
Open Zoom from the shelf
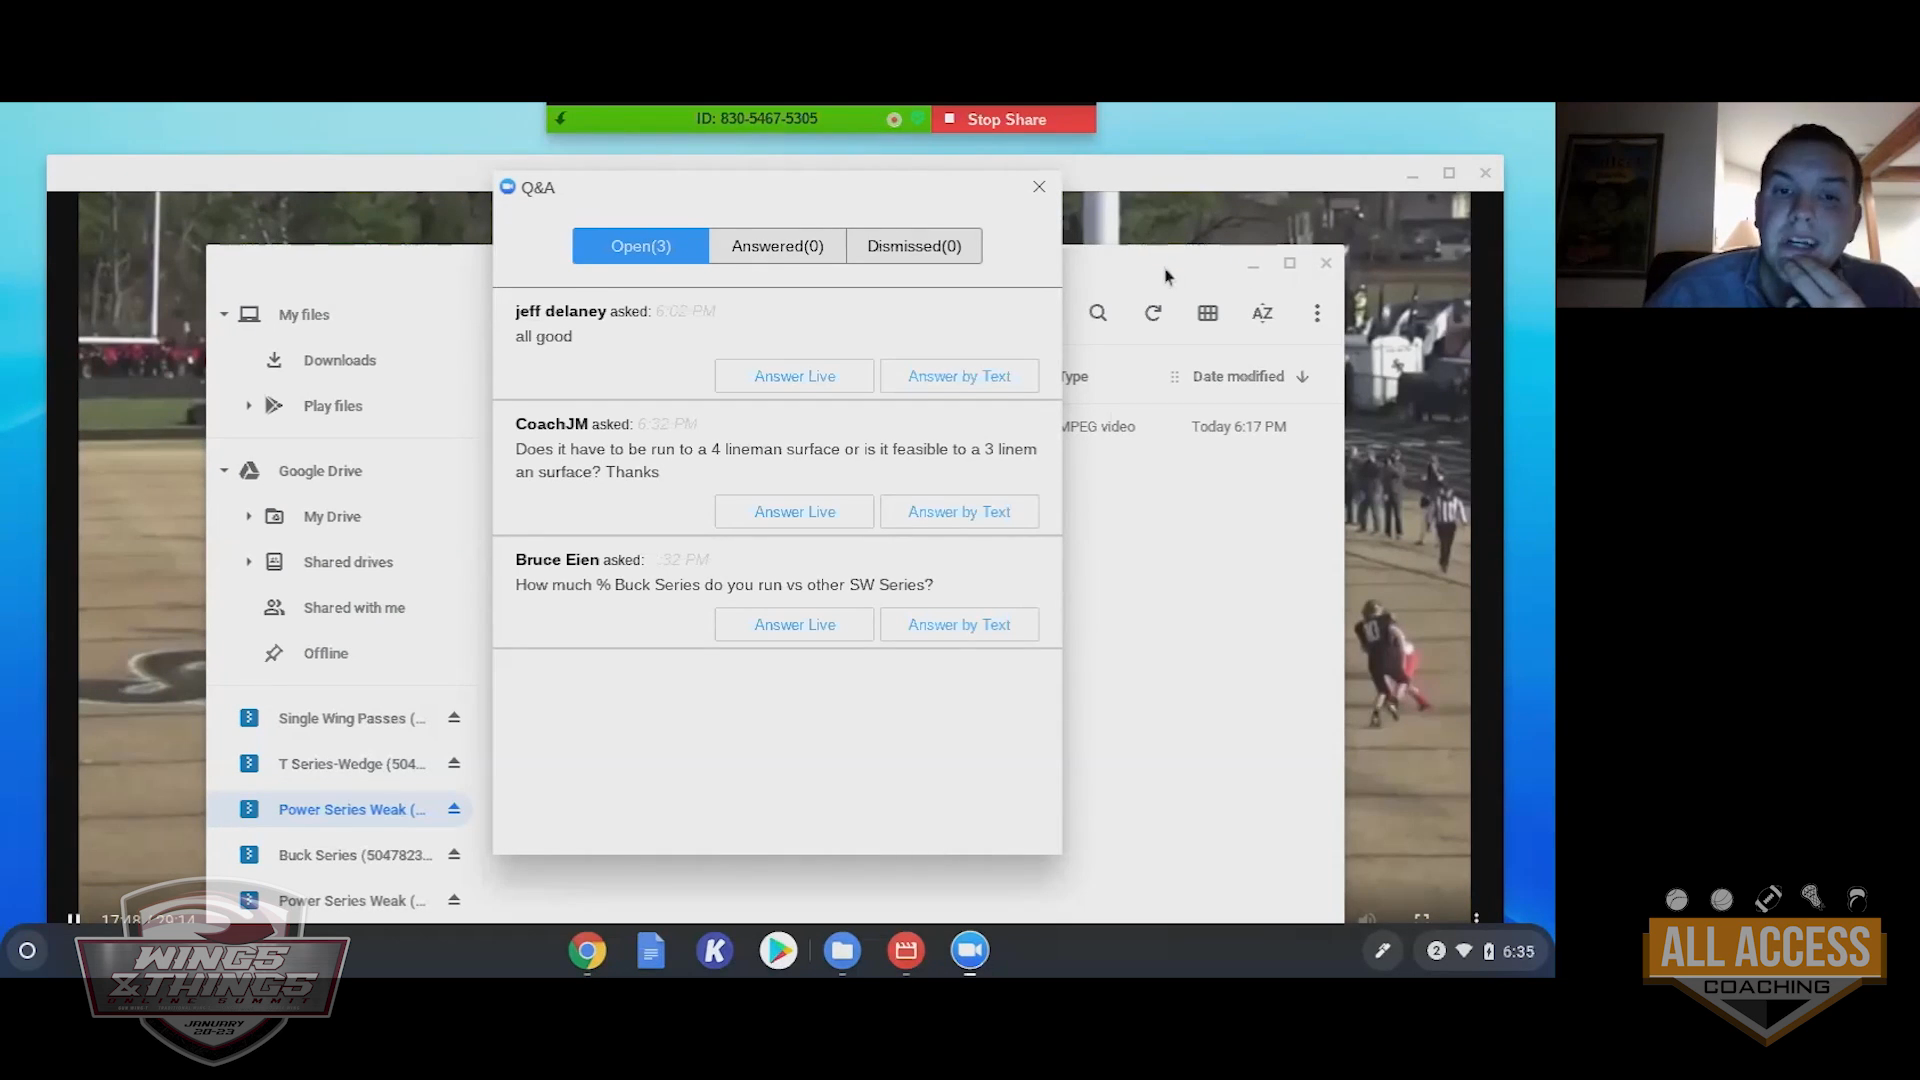[969, 951]
